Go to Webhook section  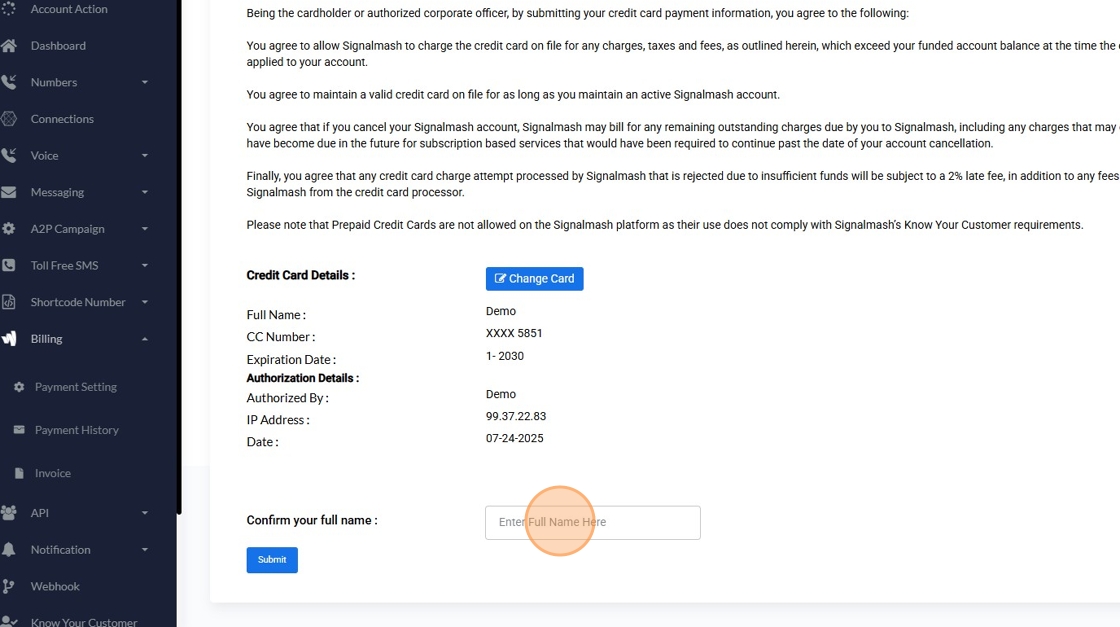click(x=55, y=587)
